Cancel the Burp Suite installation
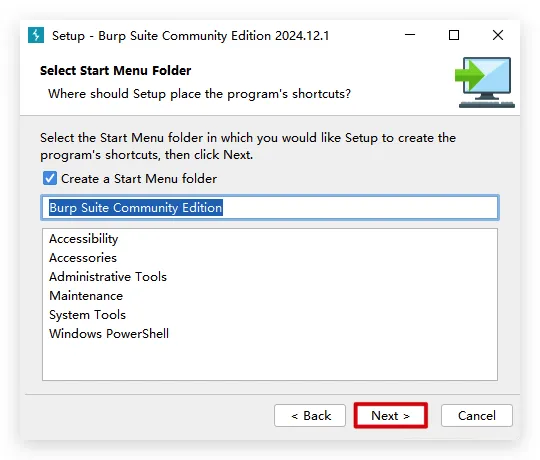Viewport: 540px width, 460px height. click(x=477, y=416)
